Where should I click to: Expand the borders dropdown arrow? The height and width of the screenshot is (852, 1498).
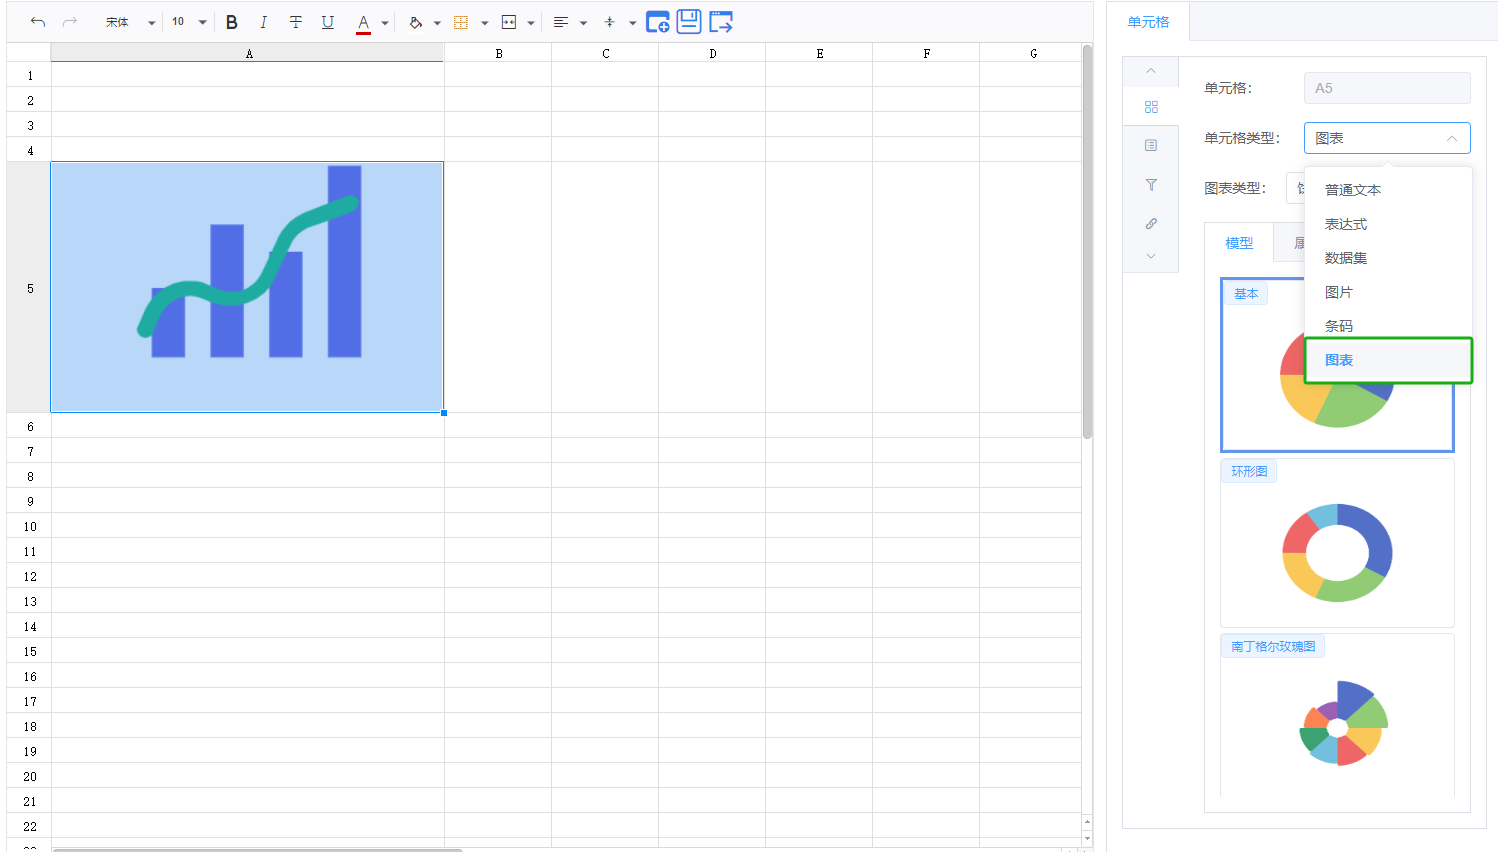click(x=484, y=23)
